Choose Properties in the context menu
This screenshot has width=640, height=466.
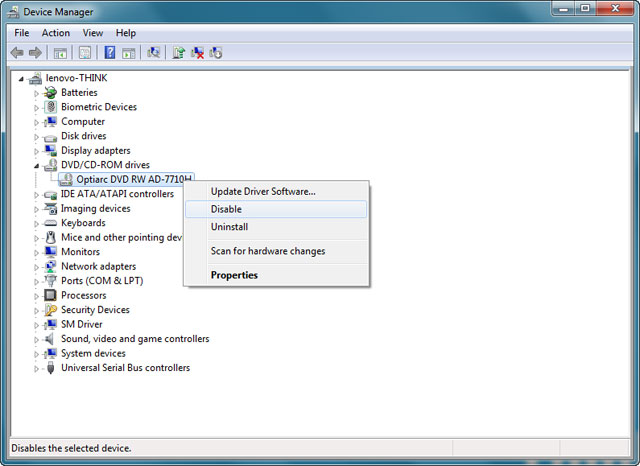(x=276, y=275)
